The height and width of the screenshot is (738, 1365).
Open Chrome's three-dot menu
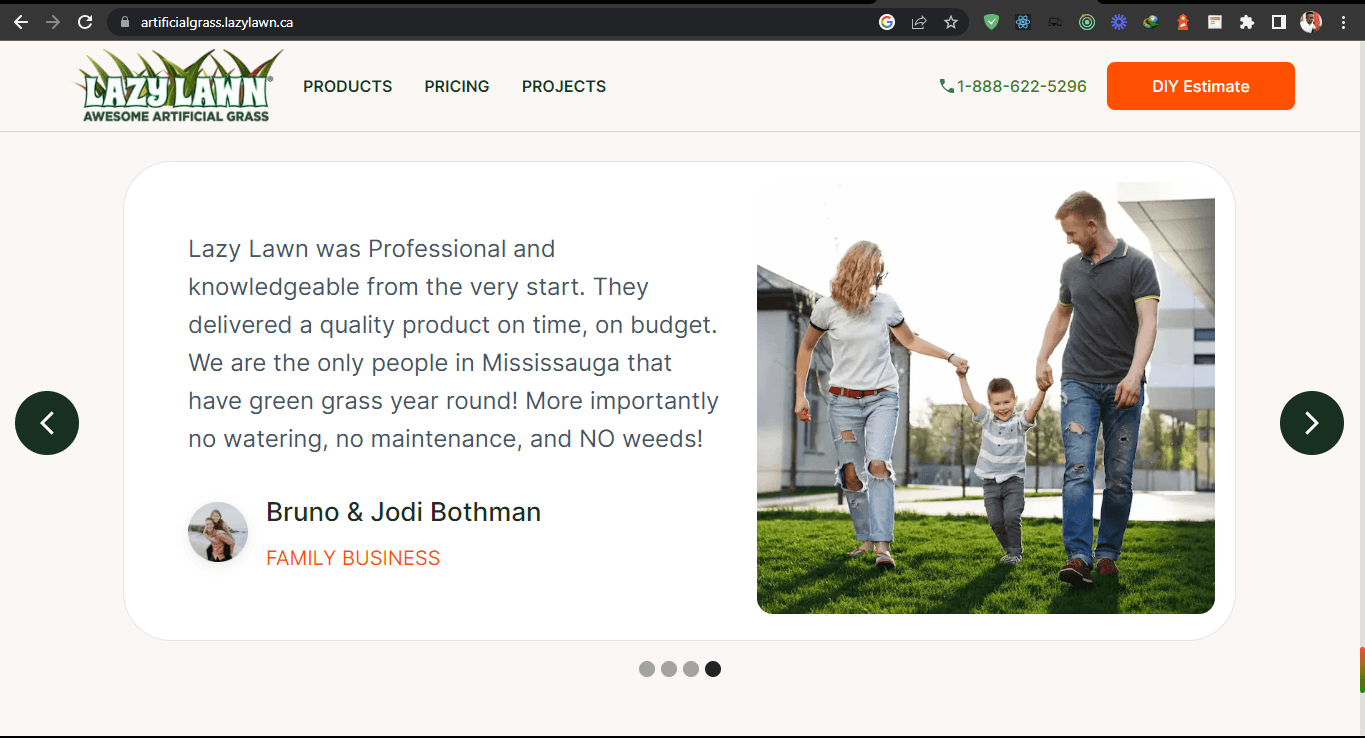point(1343,22)
